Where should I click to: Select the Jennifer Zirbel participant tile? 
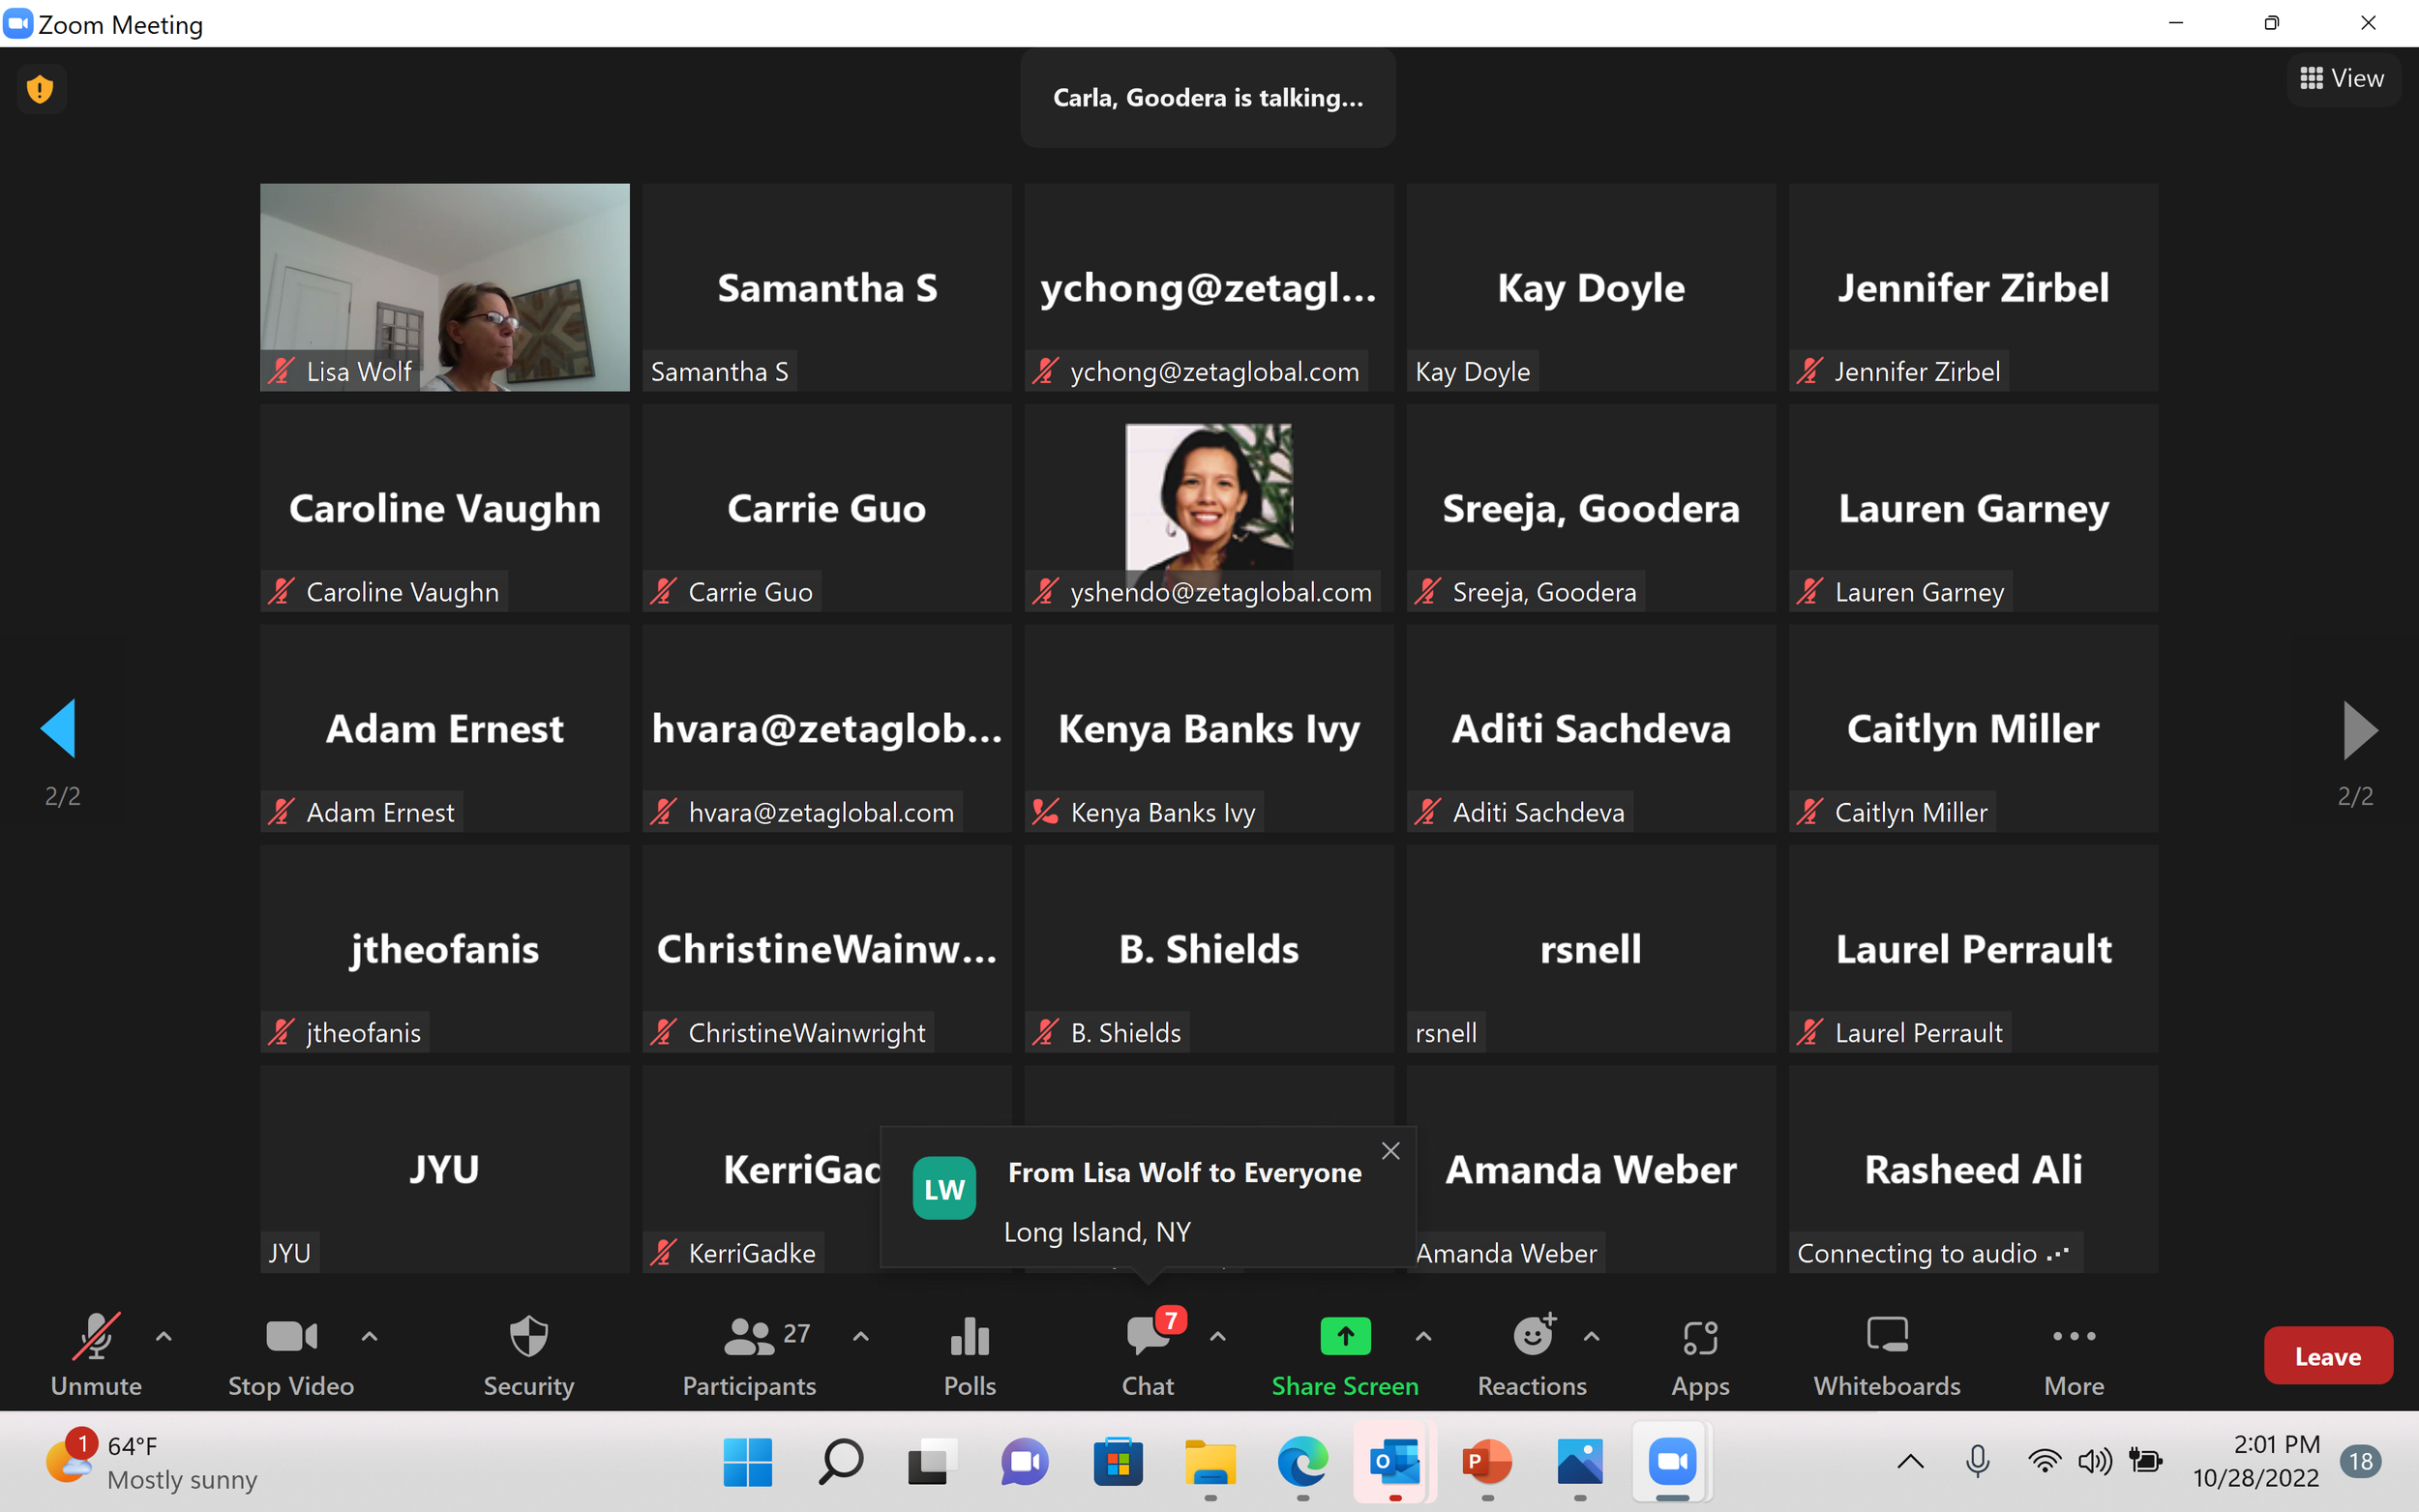click(1973, 287)
